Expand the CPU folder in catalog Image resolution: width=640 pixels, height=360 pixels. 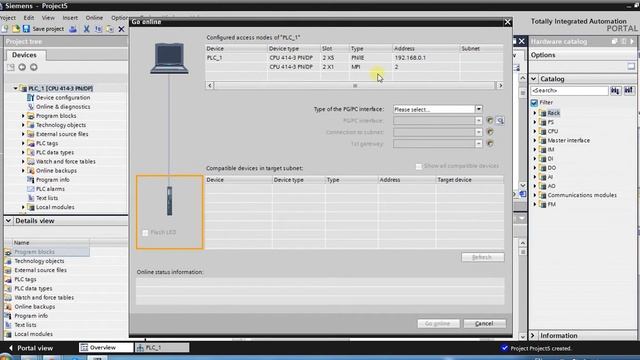pyautogui.click(x=535, y=131)
